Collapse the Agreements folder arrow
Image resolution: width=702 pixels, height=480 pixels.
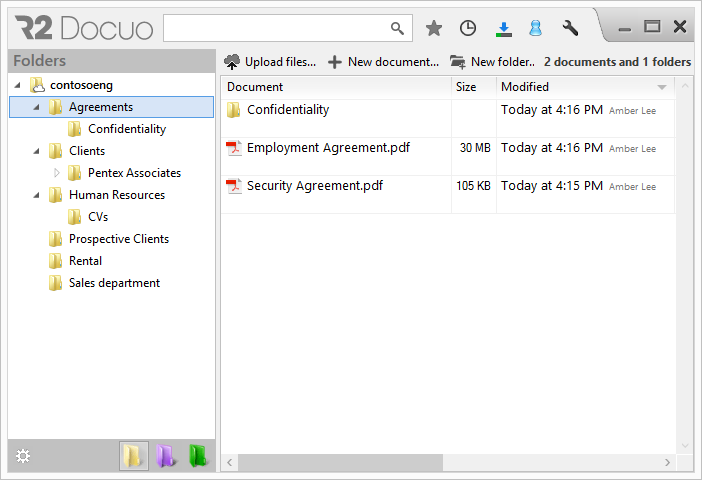[37, 107]
